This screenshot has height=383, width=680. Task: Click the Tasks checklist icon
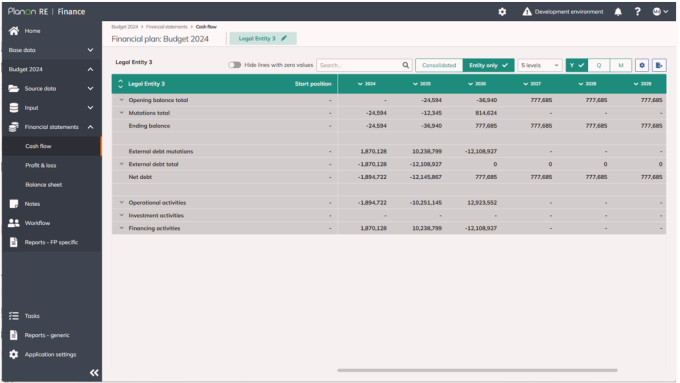pos(14,316)
